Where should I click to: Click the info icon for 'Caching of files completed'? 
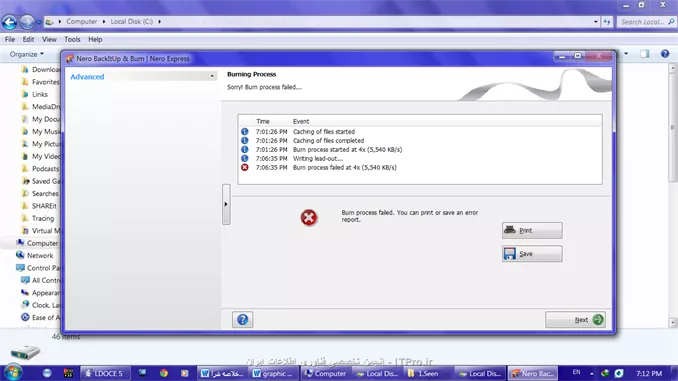click(x=245, y=141)
